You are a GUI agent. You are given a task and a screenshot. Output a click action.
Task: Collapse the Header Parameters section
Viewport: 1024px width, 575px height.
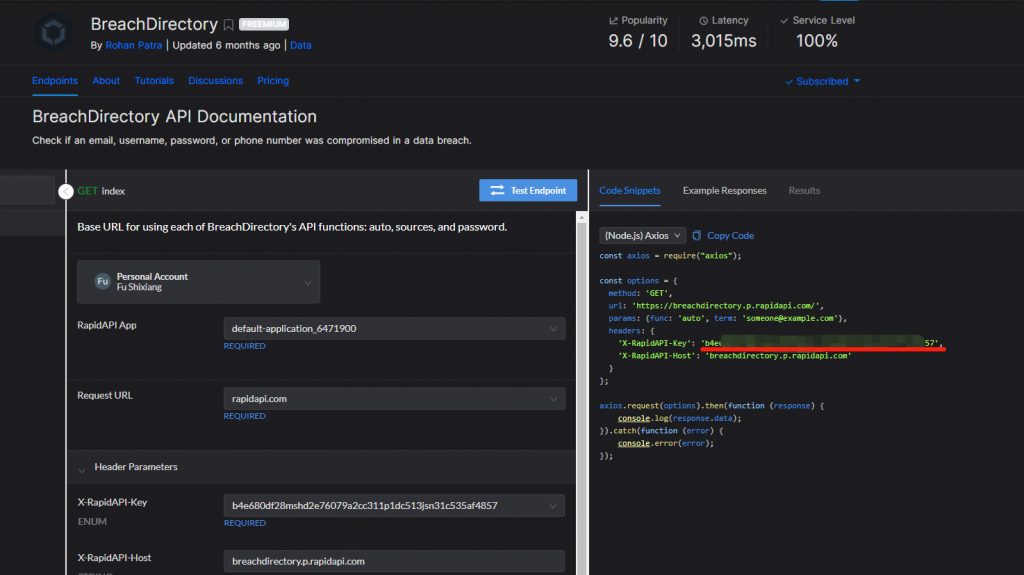coord(83,468)
